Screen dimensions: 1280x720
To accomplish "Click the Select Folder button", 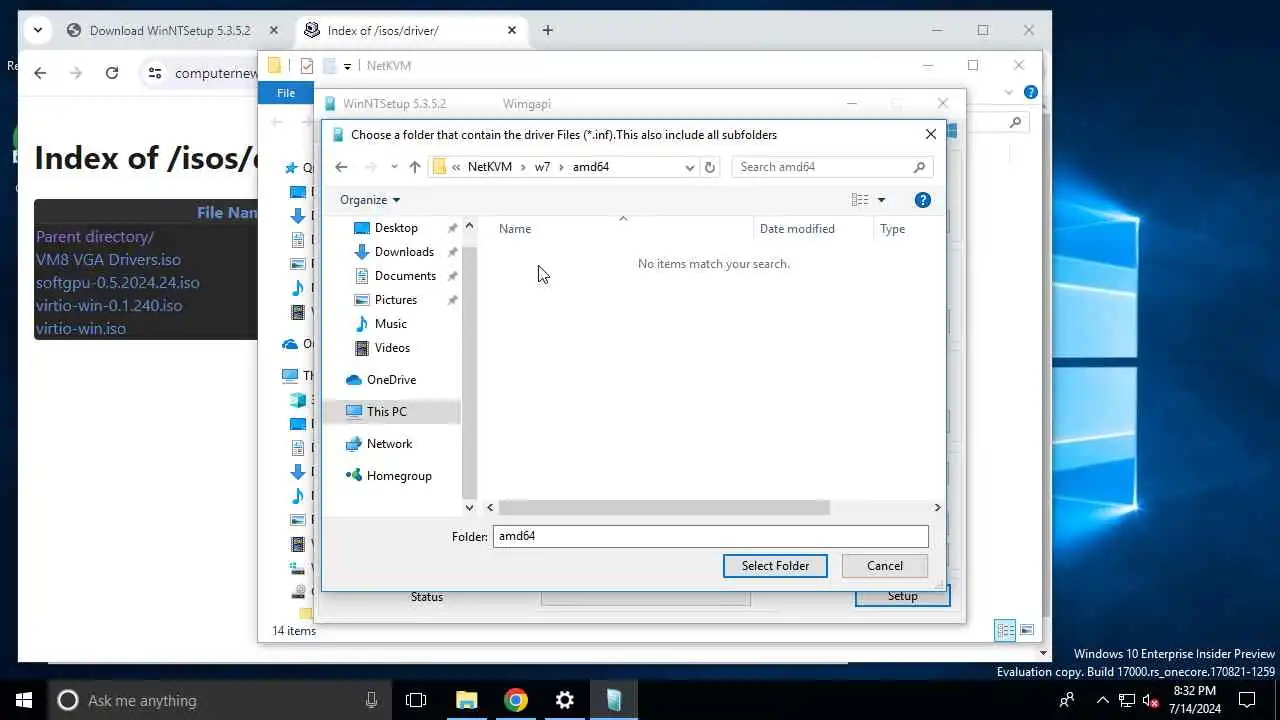I will coord(775,566).
